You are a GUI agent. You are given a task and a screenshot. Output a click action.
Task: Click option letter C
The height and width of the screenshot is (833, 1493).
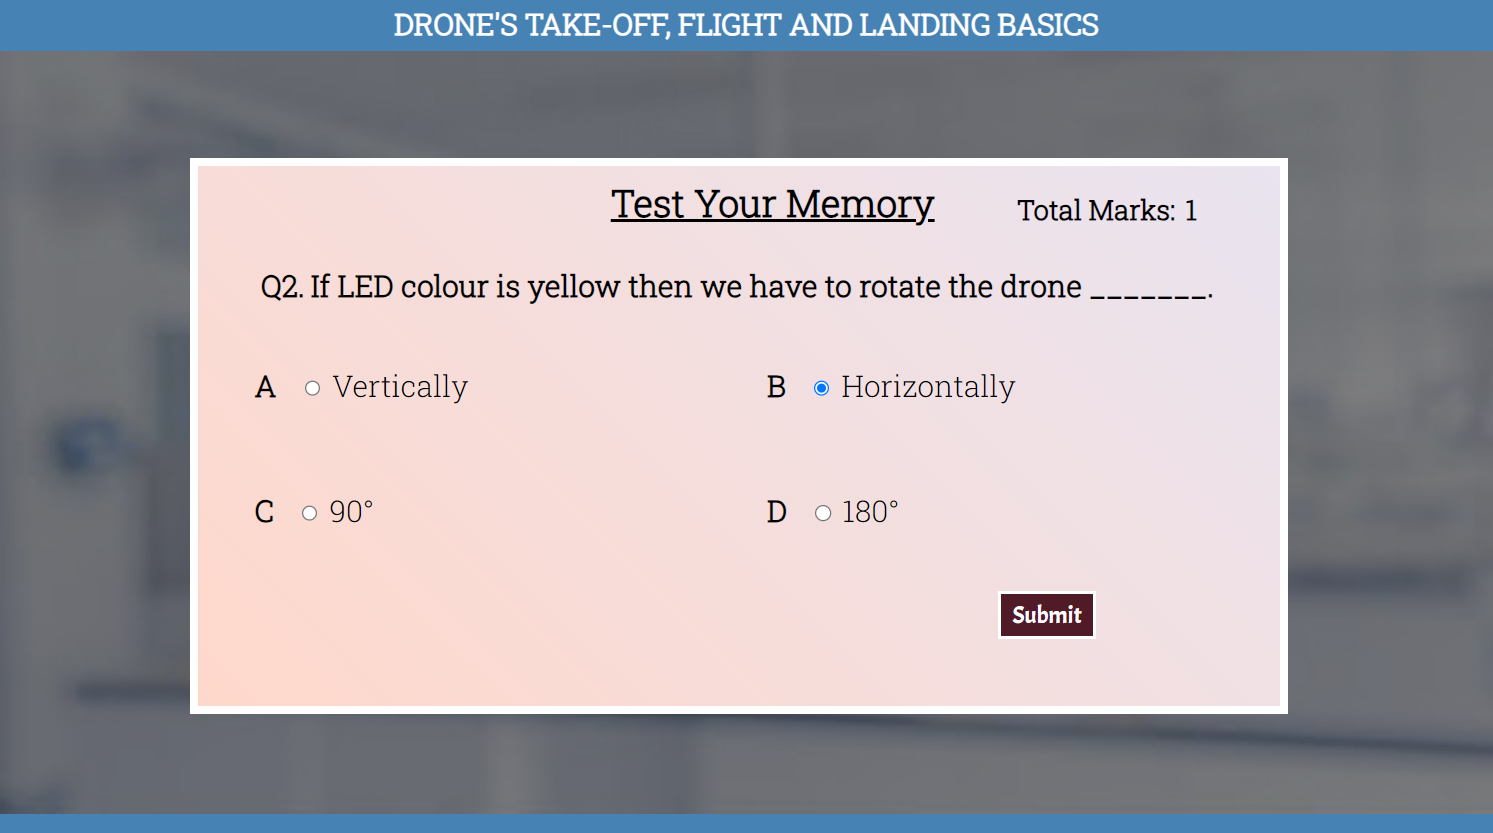coord(264,512)
